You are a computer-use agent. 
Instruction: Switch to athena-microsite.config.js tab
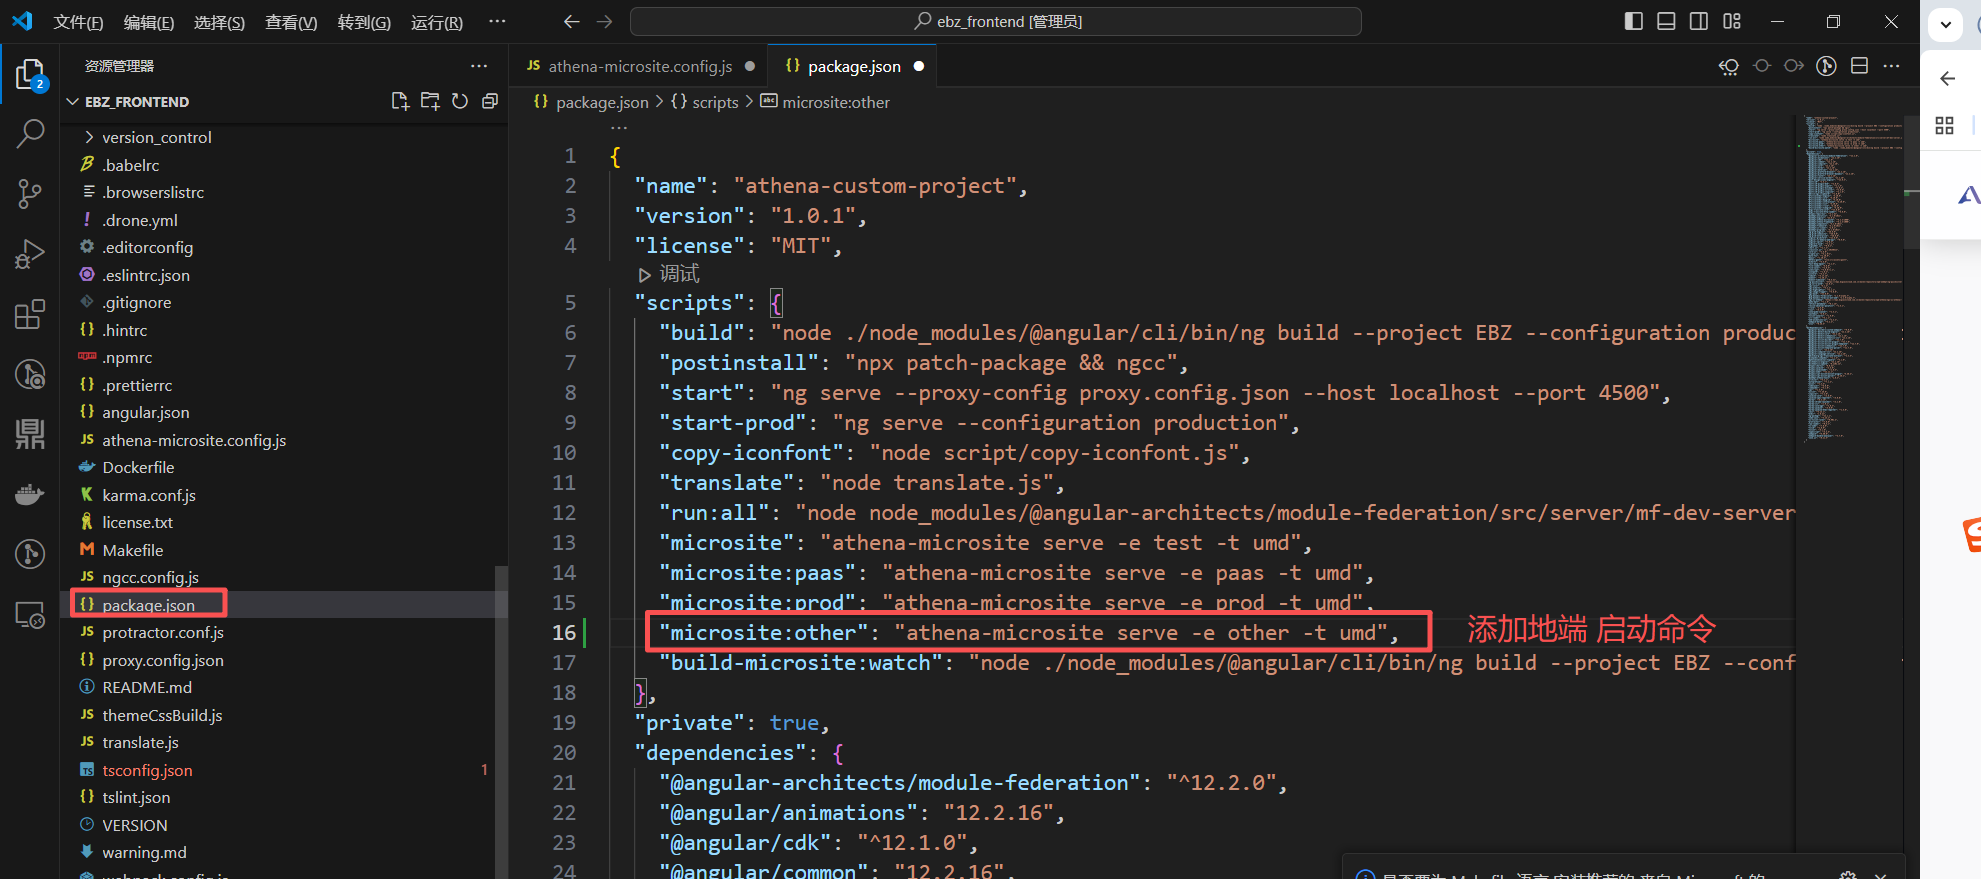(x=639, y=66)
